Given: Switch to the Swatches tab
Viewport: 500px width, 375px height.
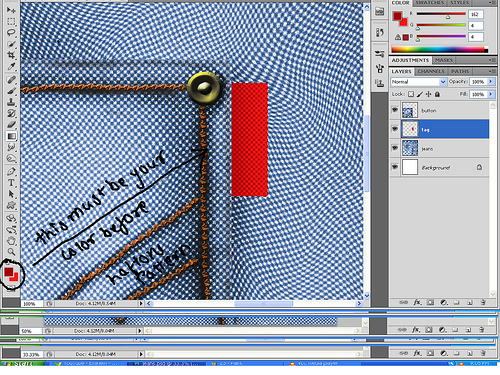Looking at the screenshot, I should click(430, 3).
